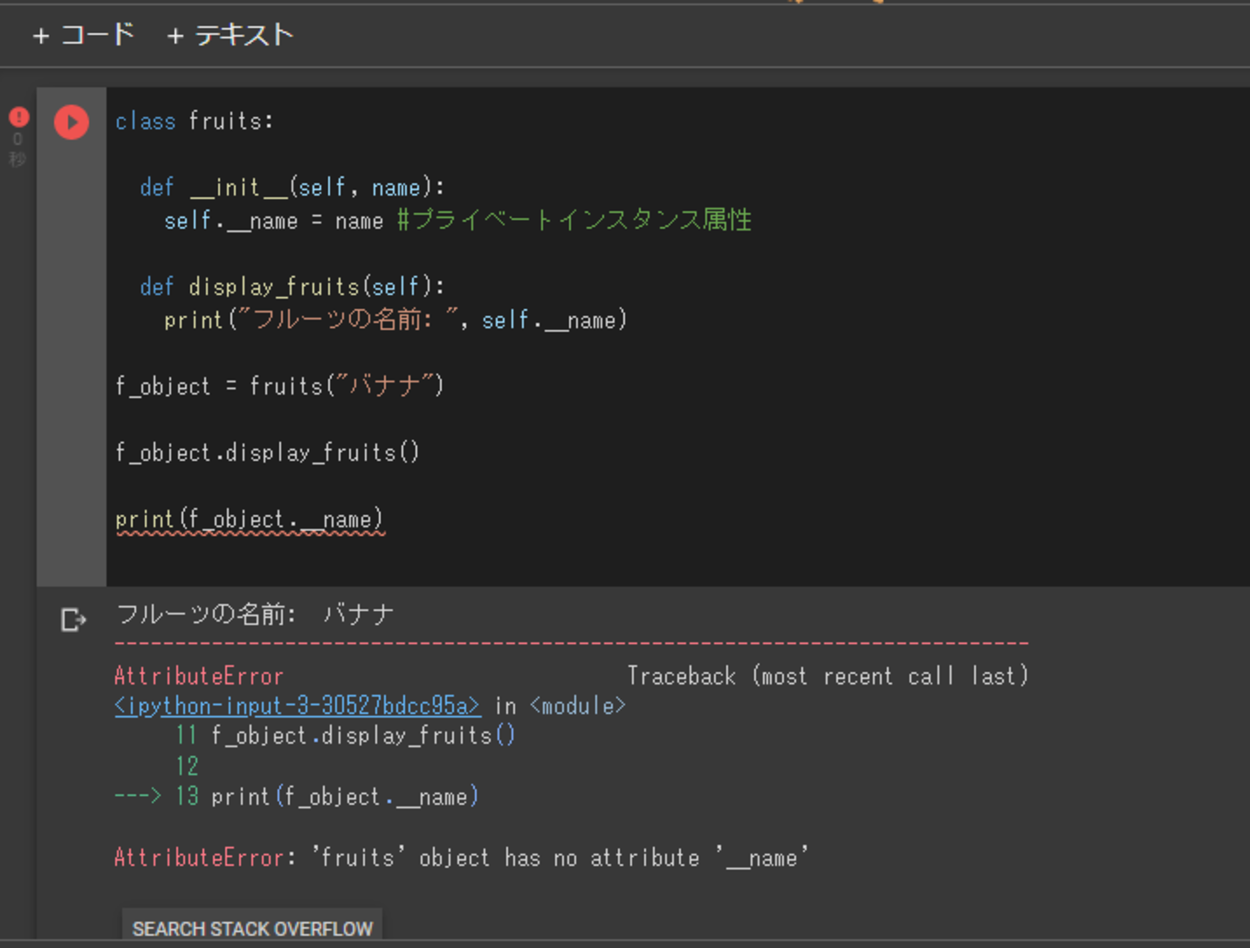Viewport: 1250px width, 948px height.
Task: Click the green プライベートインスタンス属性 comment
Action: point(574,220)
